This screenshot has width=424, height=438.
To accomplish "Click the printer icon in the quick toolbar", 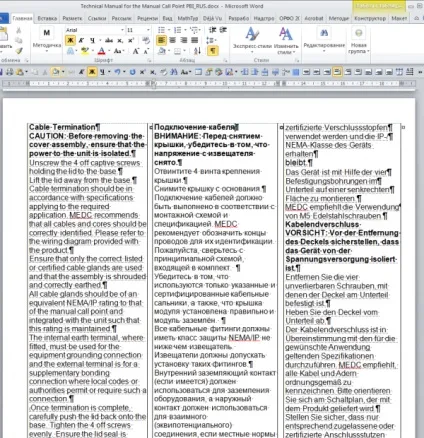I will point(10,72).
